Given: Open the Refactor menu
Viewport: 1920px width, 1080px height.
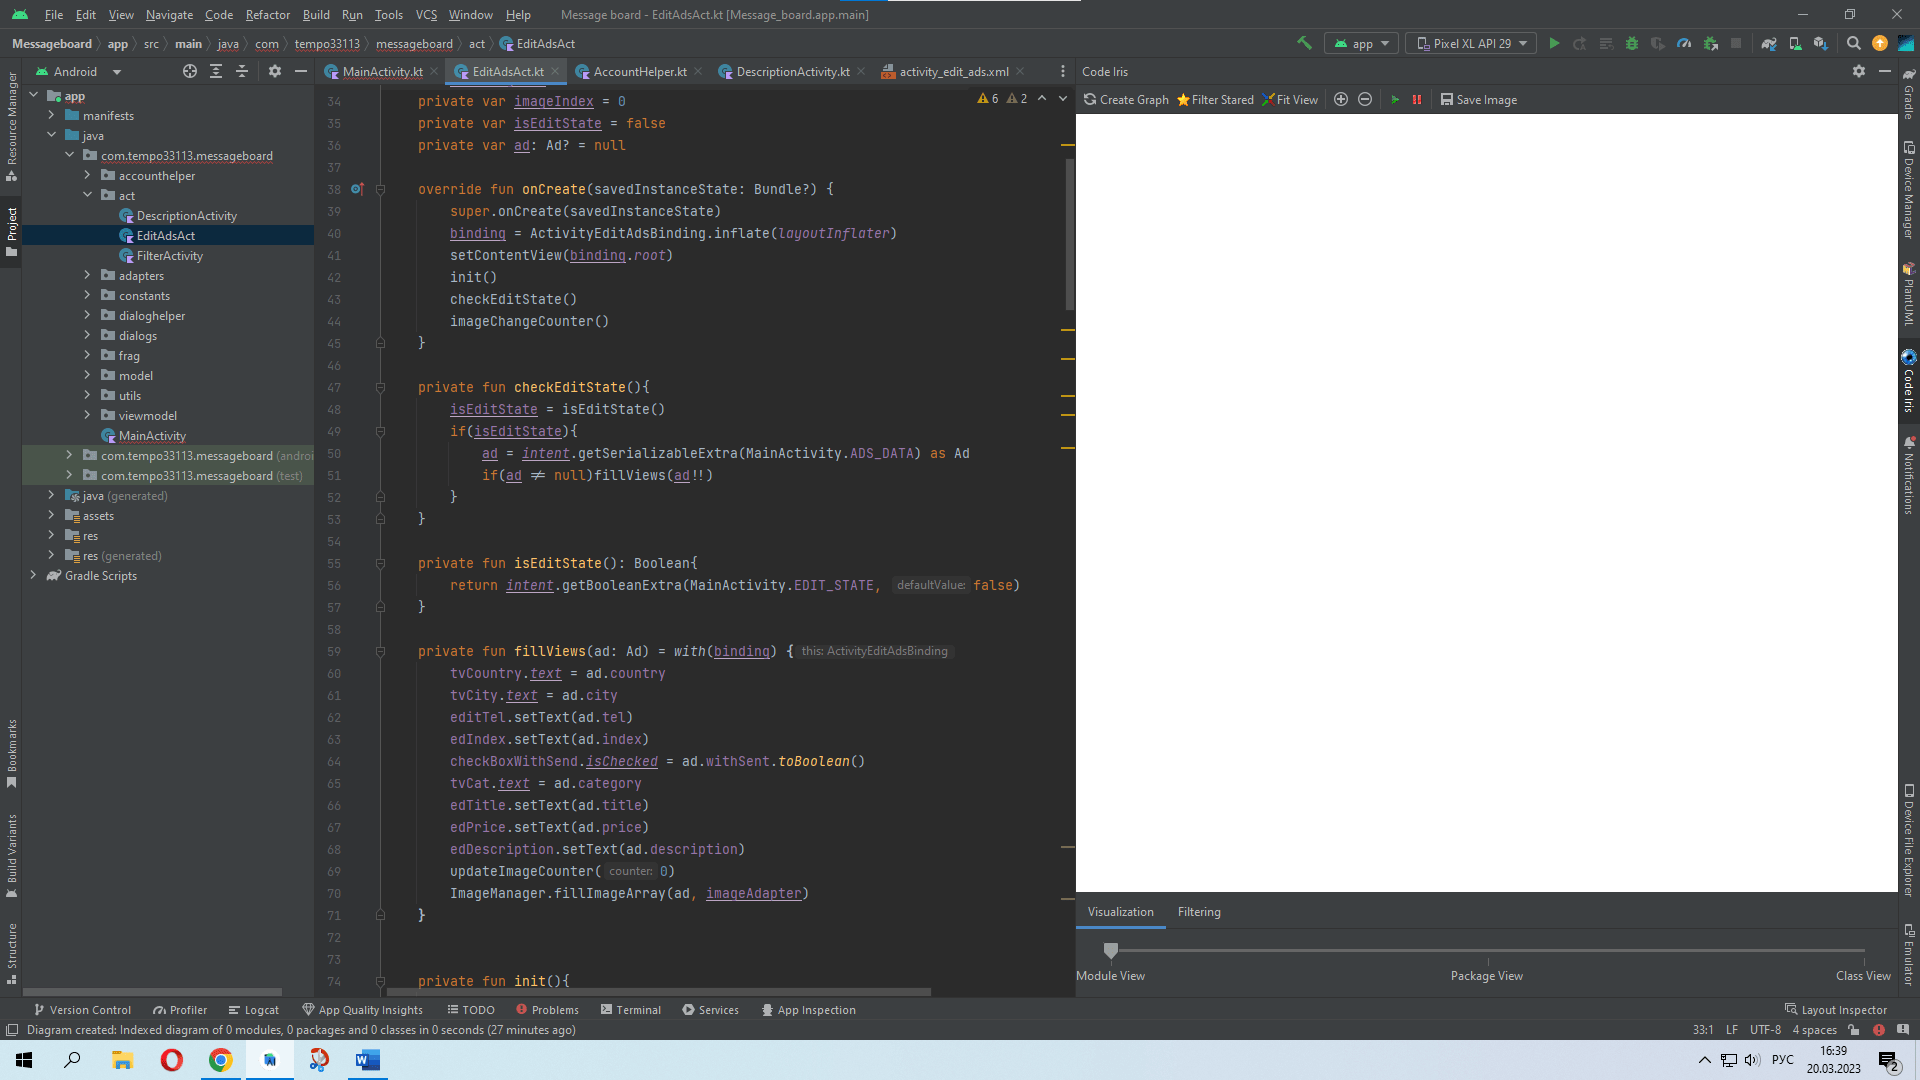Looking at the screenshot, I should point(267,15).
